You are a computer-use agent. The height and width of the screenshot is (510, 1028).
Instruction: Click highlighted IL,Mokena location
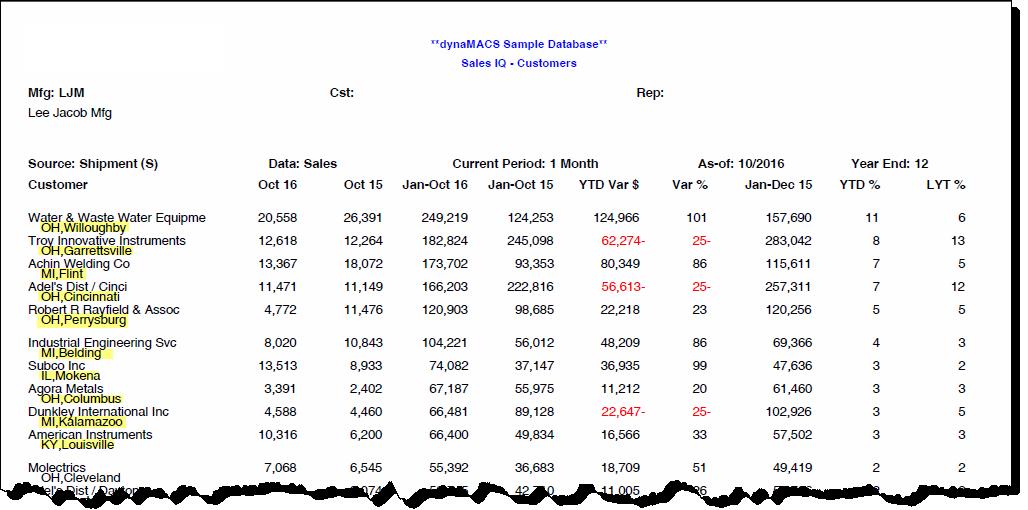[70, 376]
